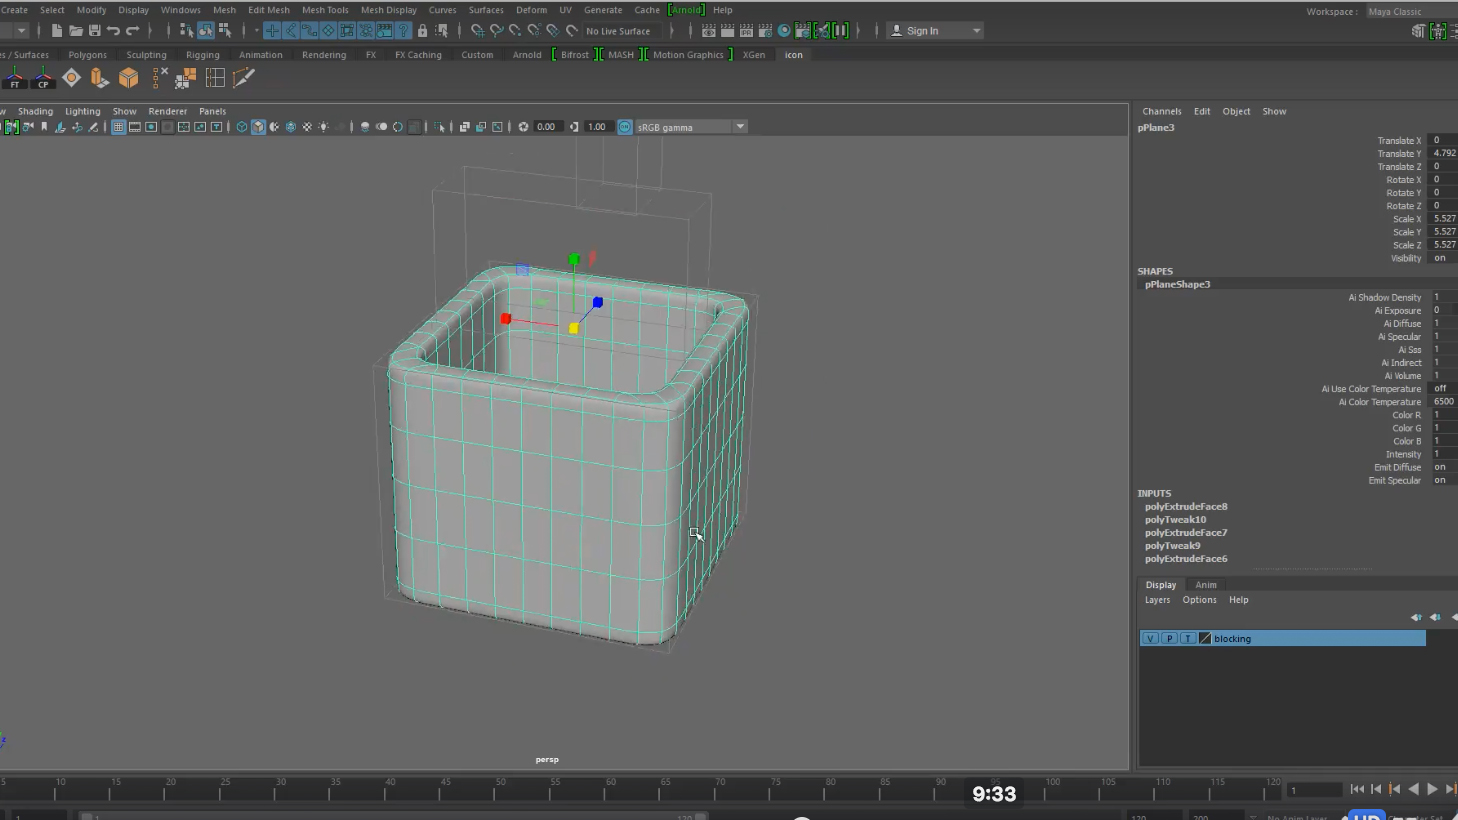Image resolution: width=1458 pixels, height=820 pixels.
Task: Click the Save Scene icon
Action: tap(94, 31)
